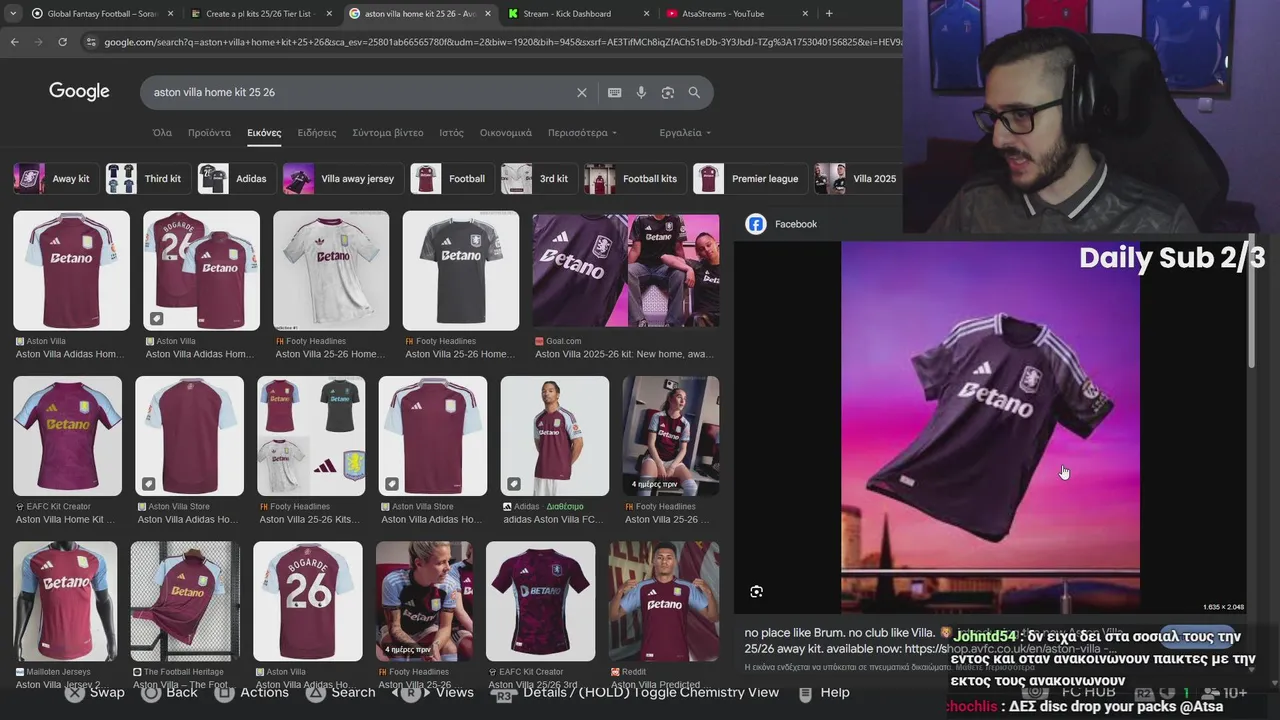1280x720 pixels.
Task: Start voice search with microphone icon
Action: point(641,92)
